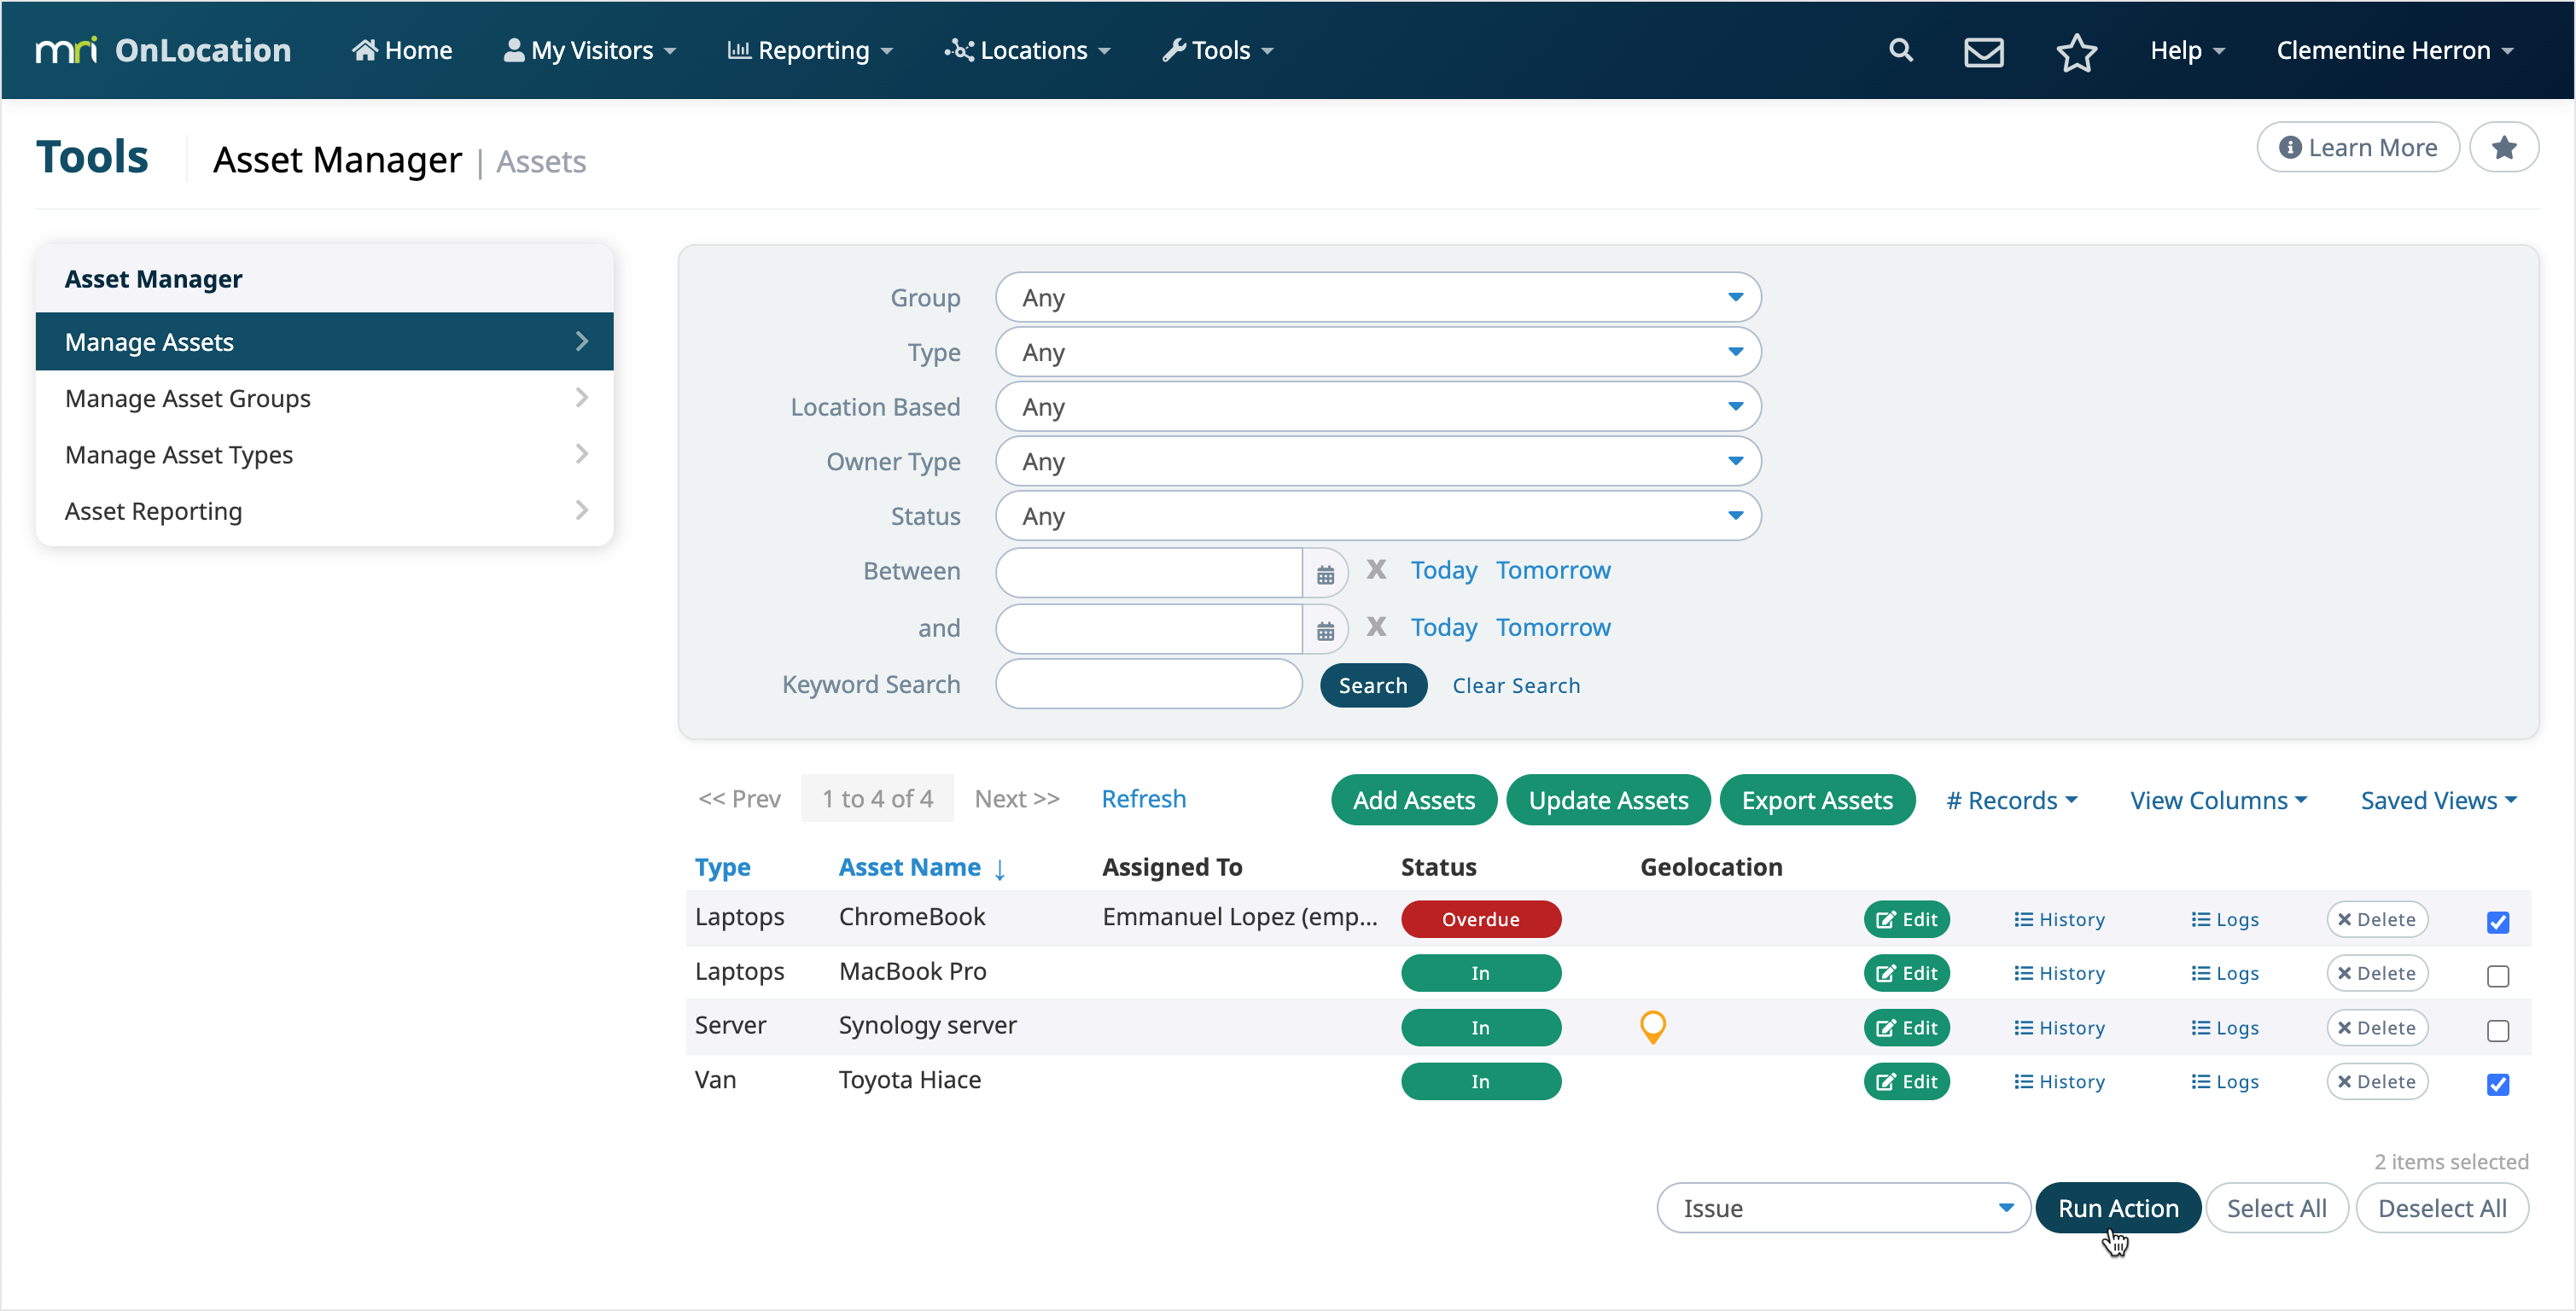The image size is (2576, 1311).
Task: Go to Home in navigation
Action: (x=401, y=50)
